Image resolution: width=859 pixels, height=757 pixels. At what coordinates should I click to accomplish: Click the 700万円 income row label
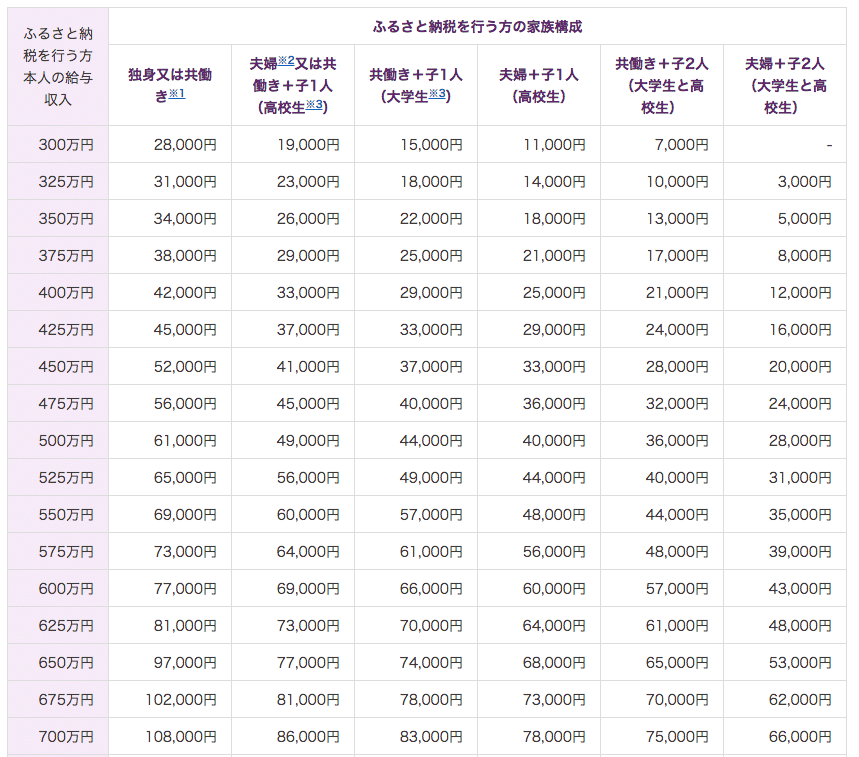tap(66, 737)
